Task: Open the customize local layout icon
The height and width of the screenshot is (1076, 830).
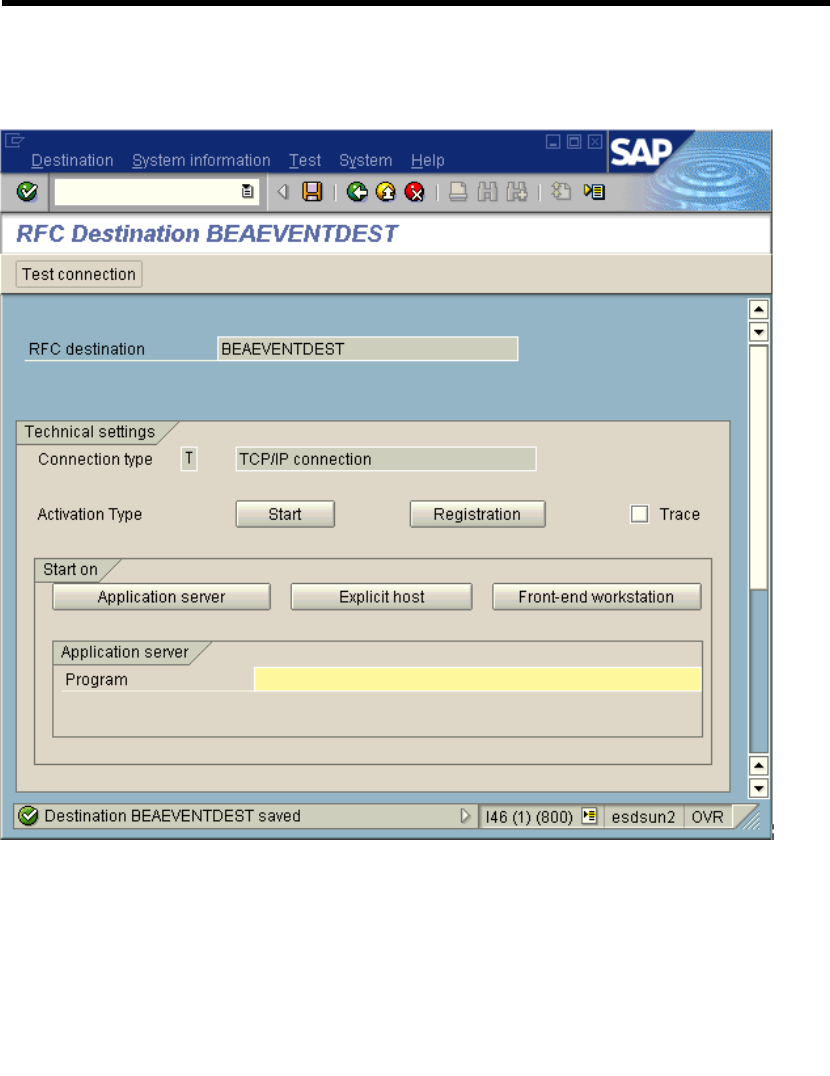Action: [594, 191]
